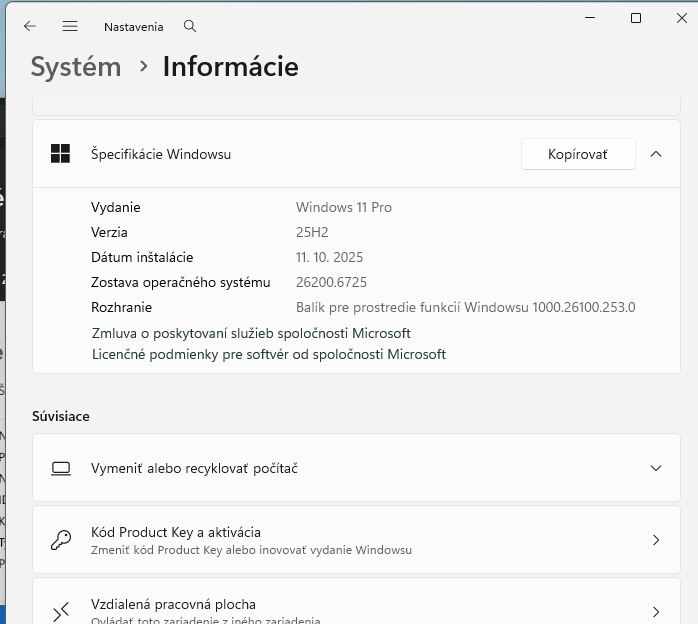Select the Windows 11 Pro value
Image resolution: width=698 pixels, height=624 pixels.
tap(344, 207)
